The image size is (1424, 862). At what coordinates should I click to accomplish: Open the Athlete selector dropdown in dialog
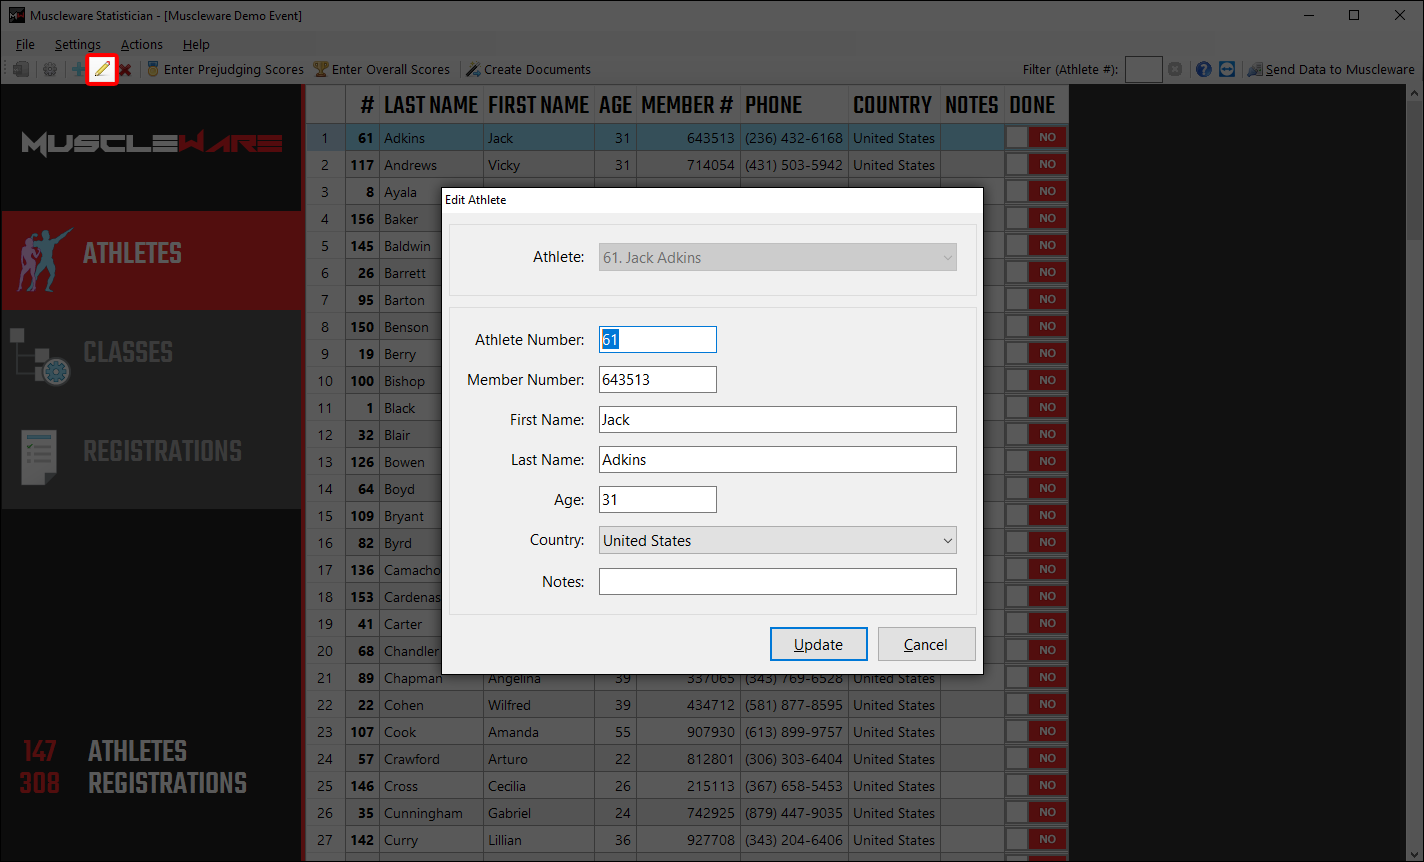[x=777, y=257]
